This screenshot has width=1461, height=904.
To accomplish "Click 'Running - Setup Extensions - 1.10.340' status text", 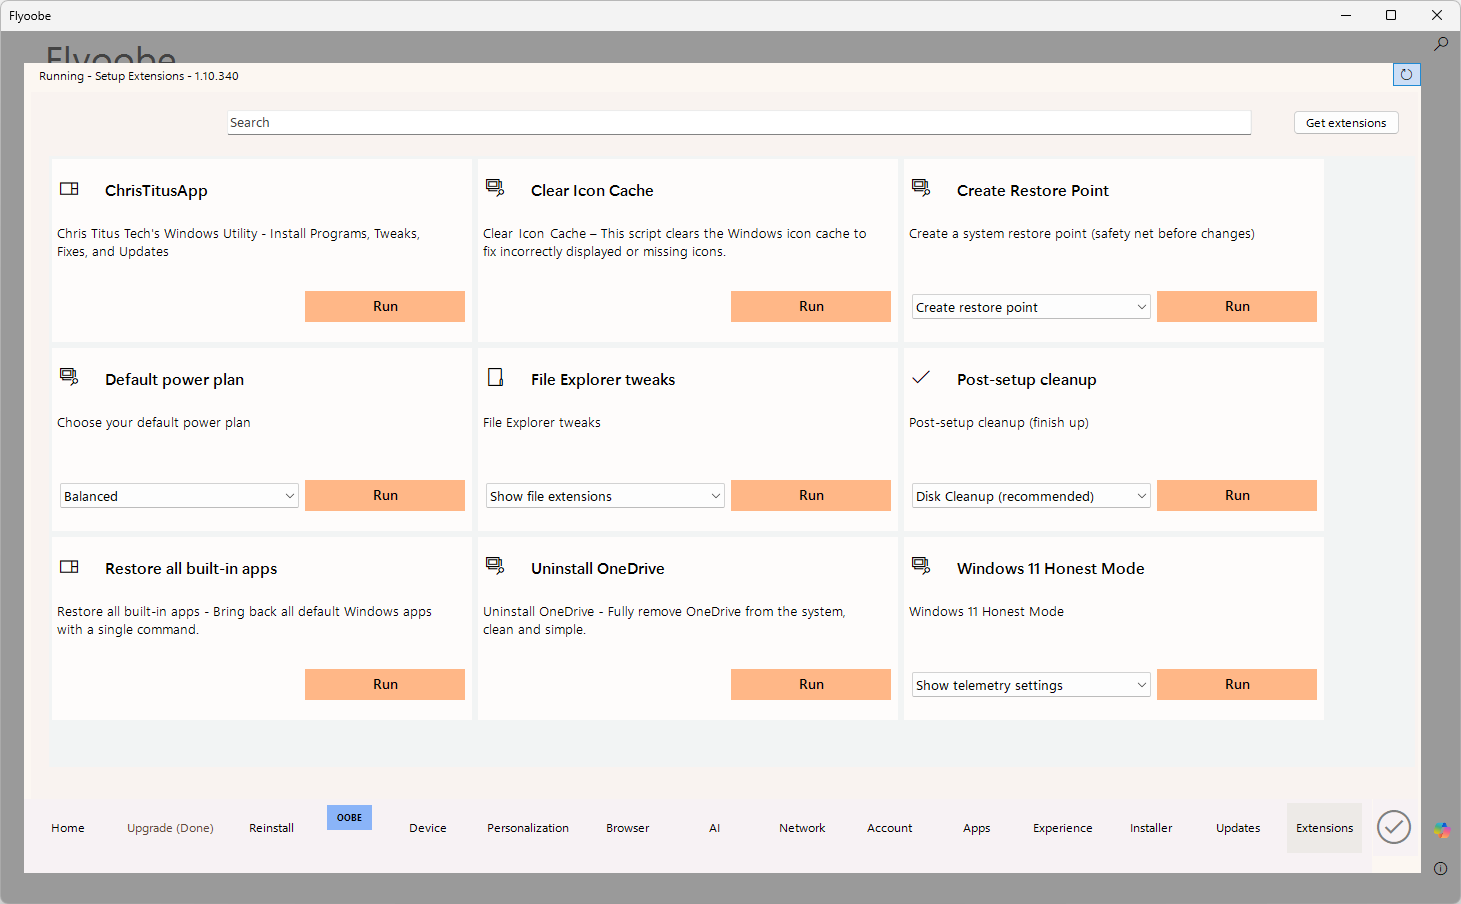I will (x=139, y=76).
